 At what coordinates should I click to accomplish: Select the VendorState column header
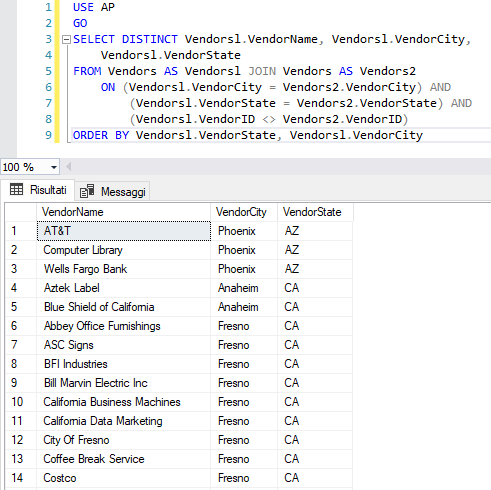315,212
